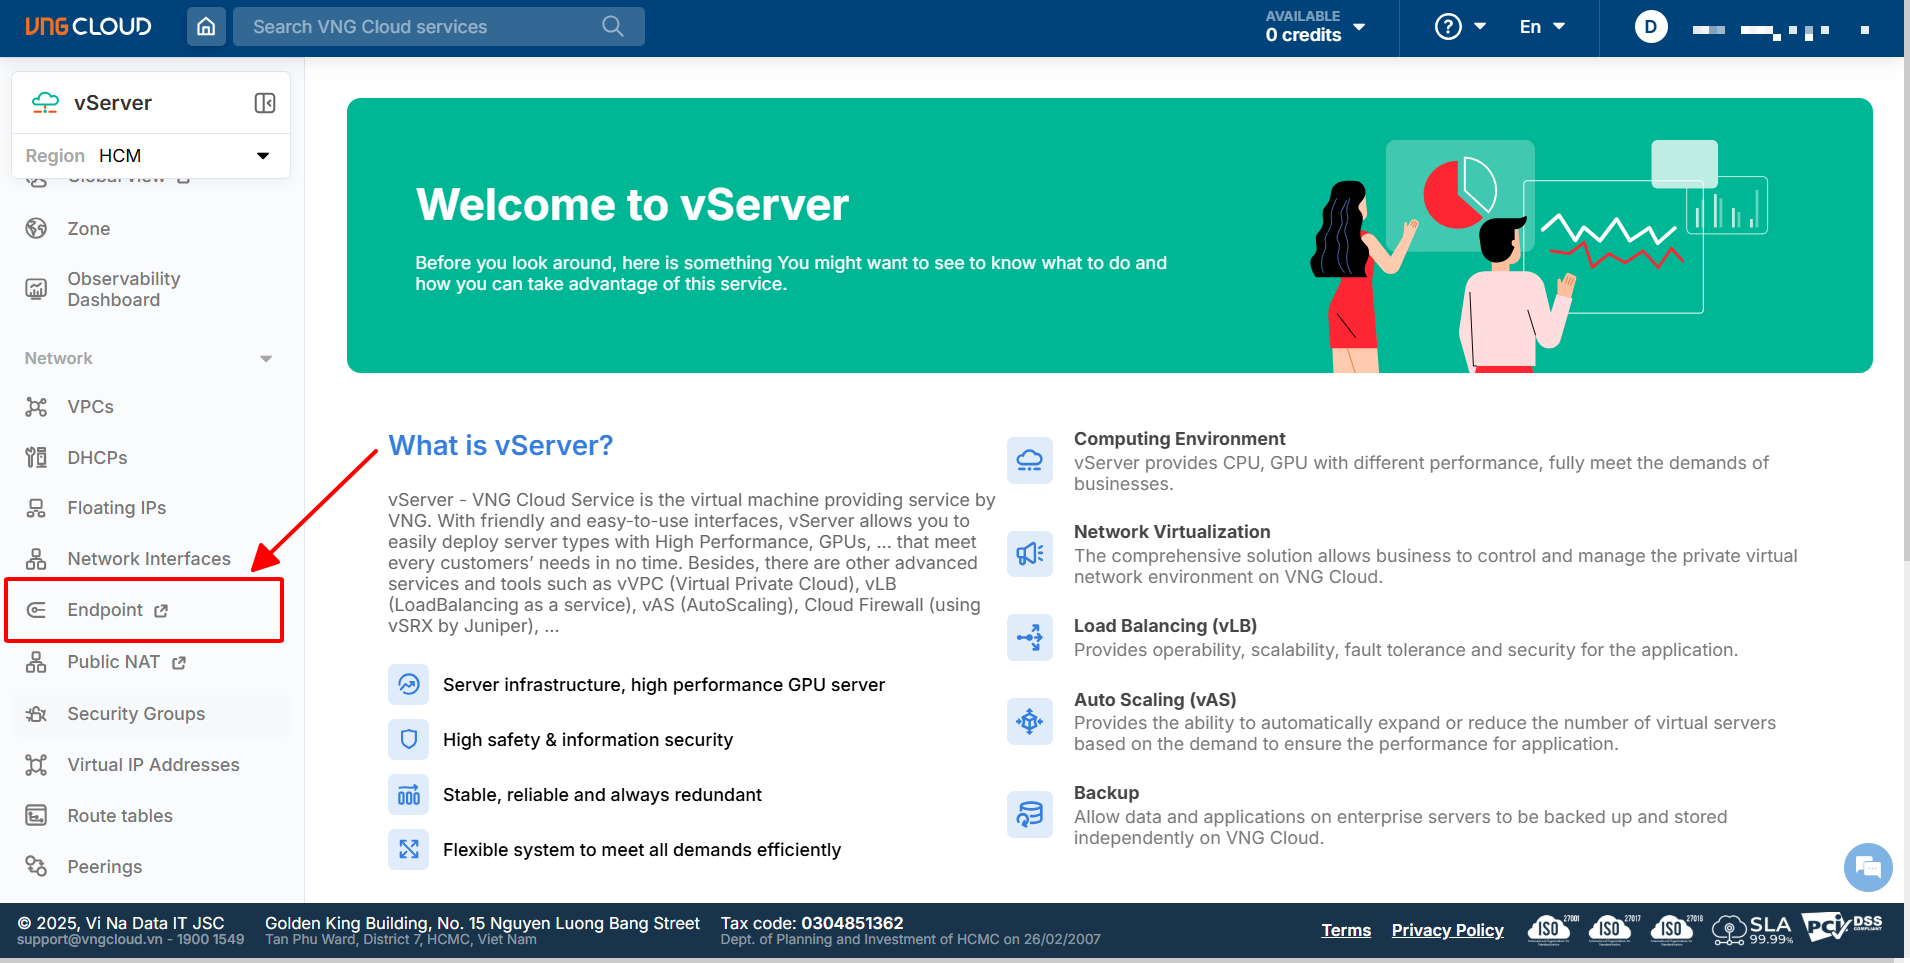Open the Privacy Policy link
Image resolution: width=1910 pixels, height=963 pixels.
(1447, 930)
